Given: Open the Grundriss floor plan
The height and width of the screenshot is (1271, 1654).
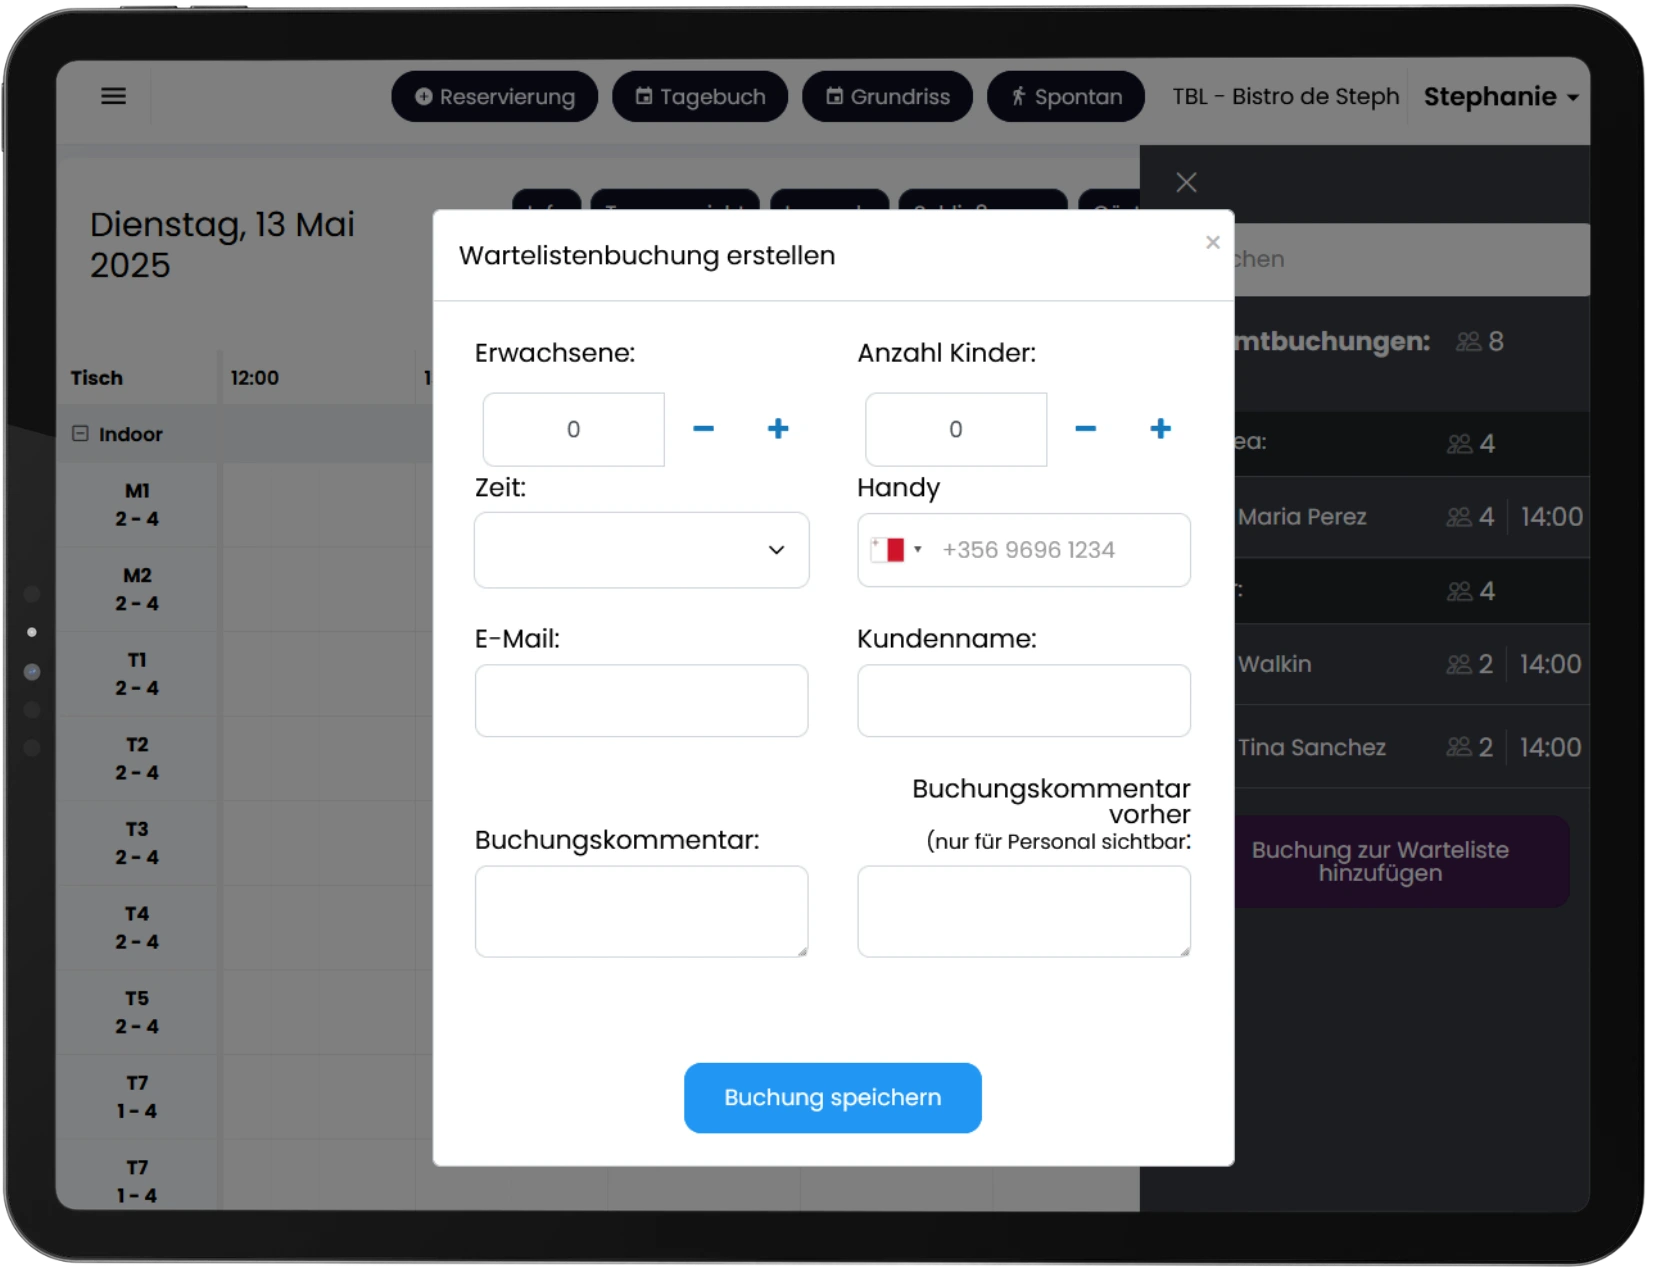Looking at the screenshot, I should point(887,96).
